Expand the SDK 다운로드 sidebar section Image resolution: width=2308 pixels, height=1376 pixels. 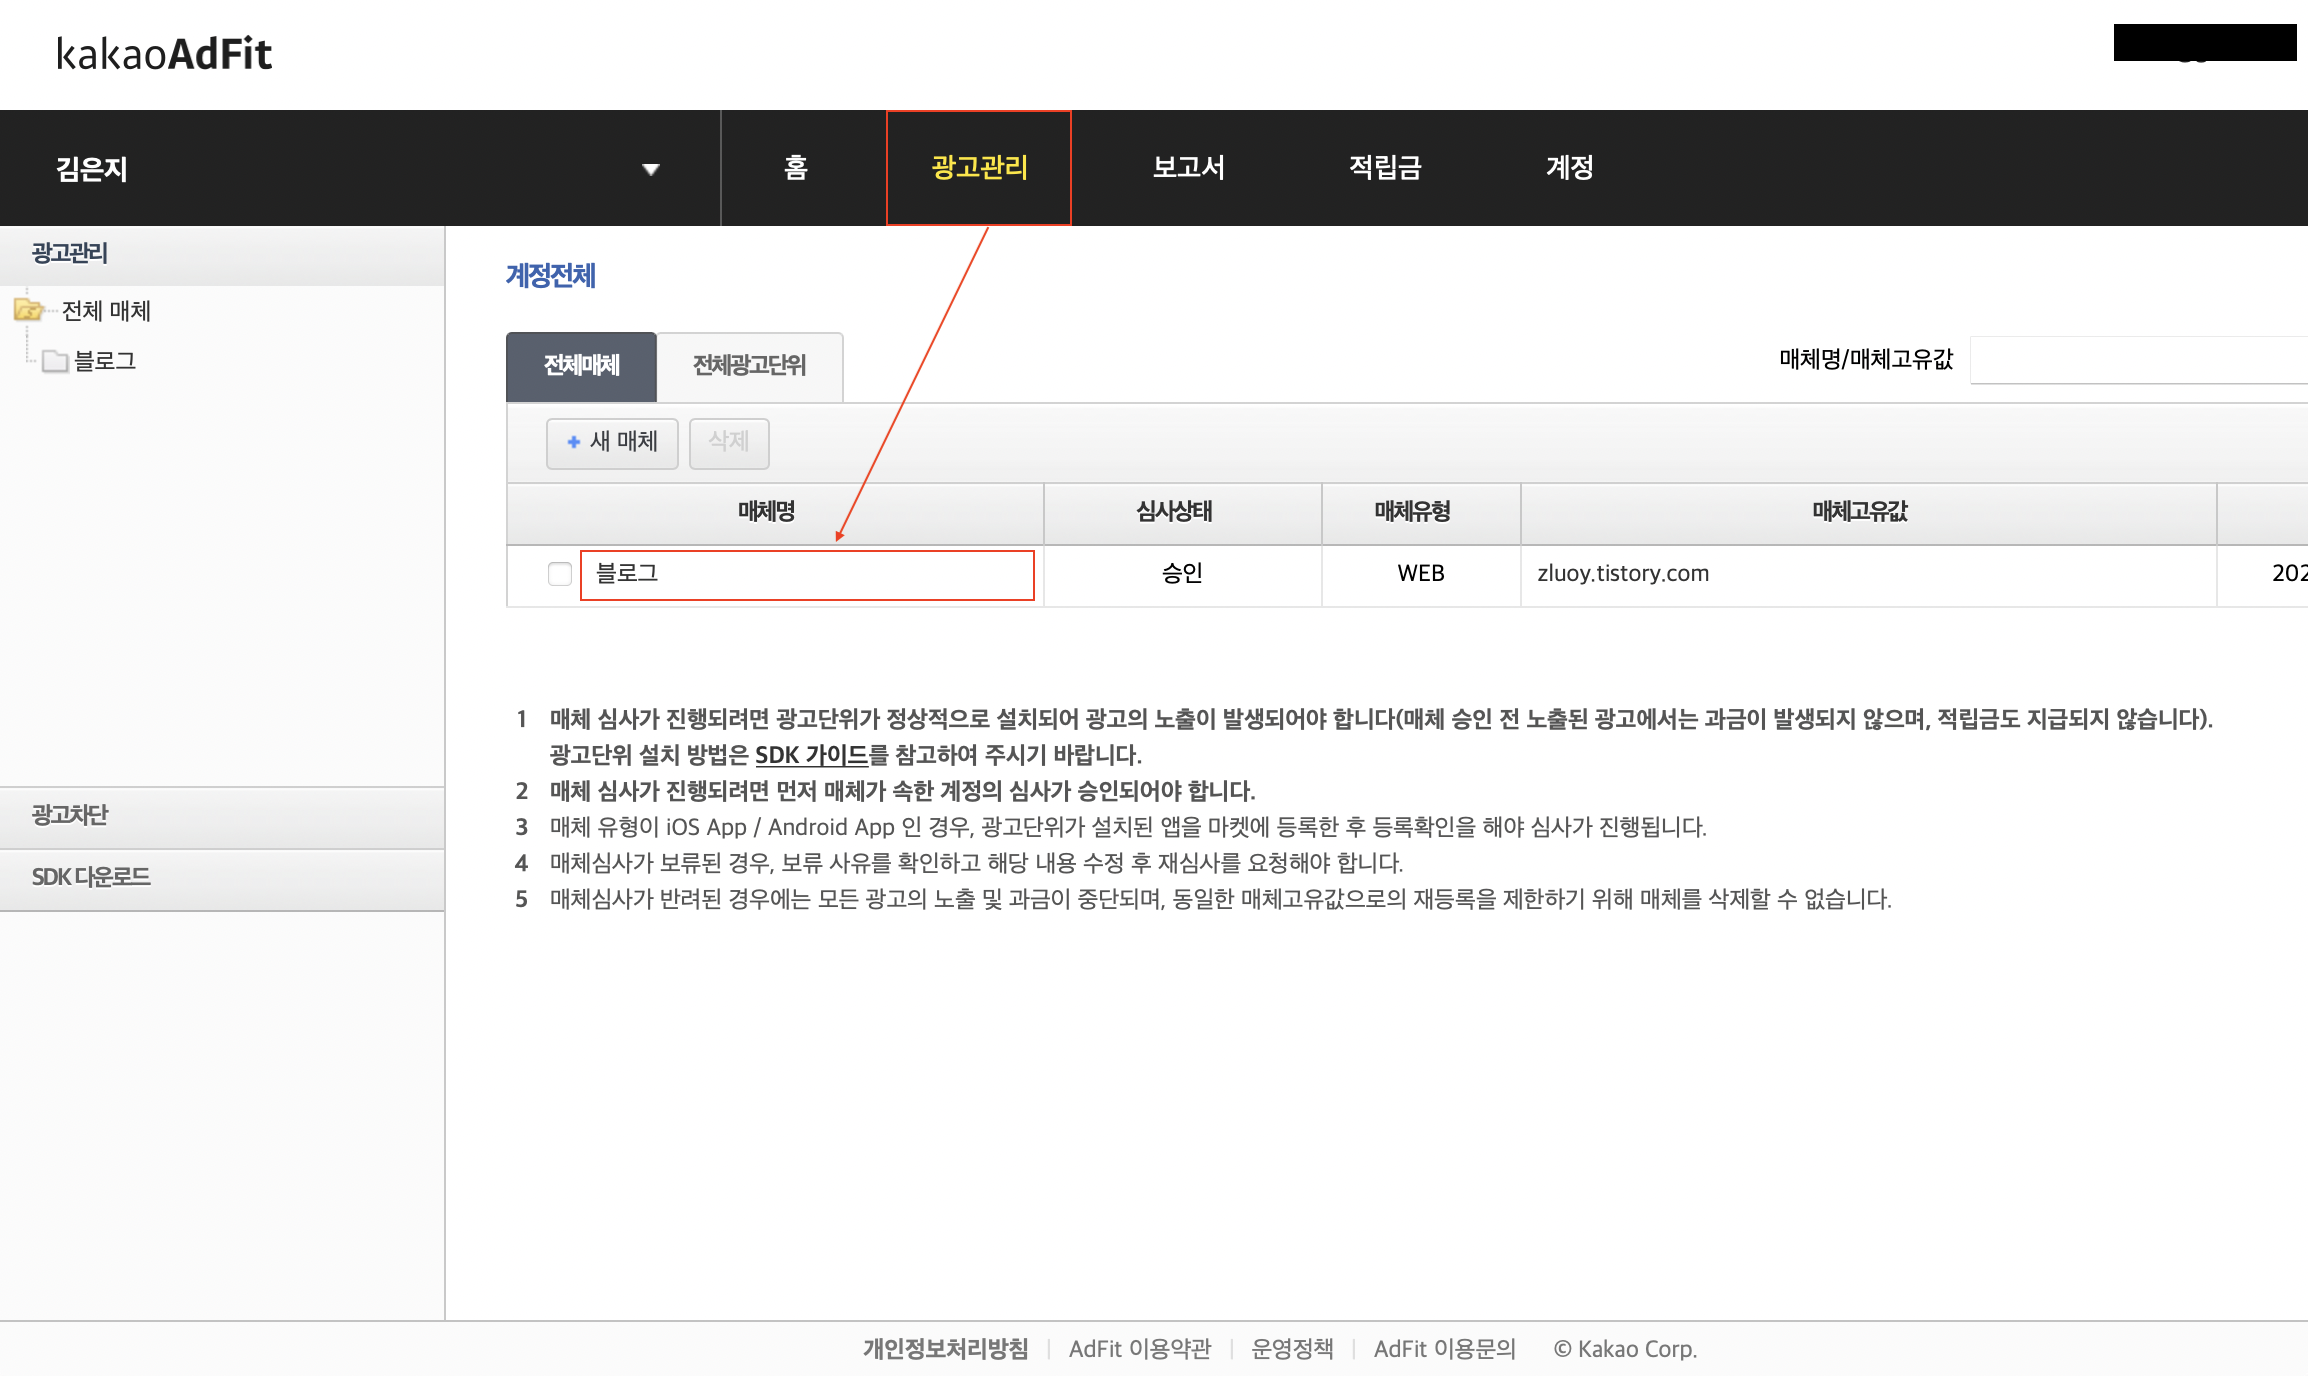(91, 878)
